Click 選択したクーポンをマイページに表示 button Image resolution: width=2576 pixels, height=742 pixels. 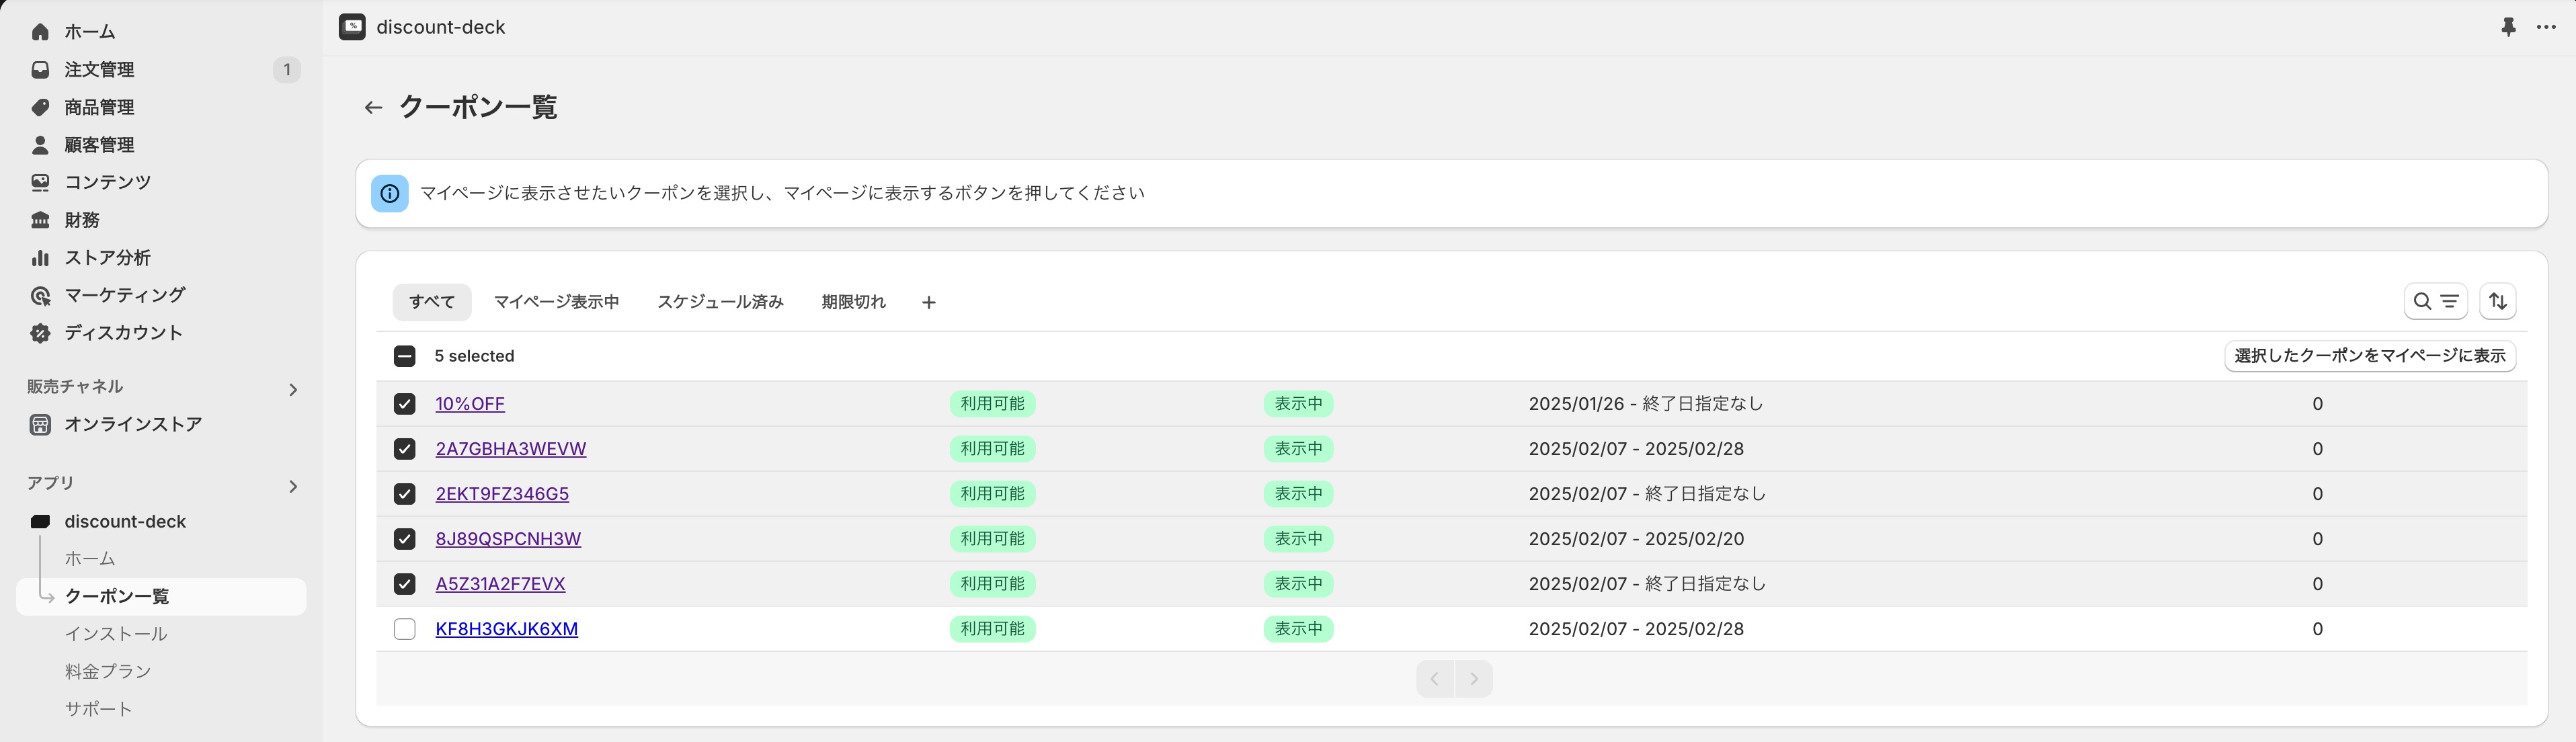(2369, 356)
